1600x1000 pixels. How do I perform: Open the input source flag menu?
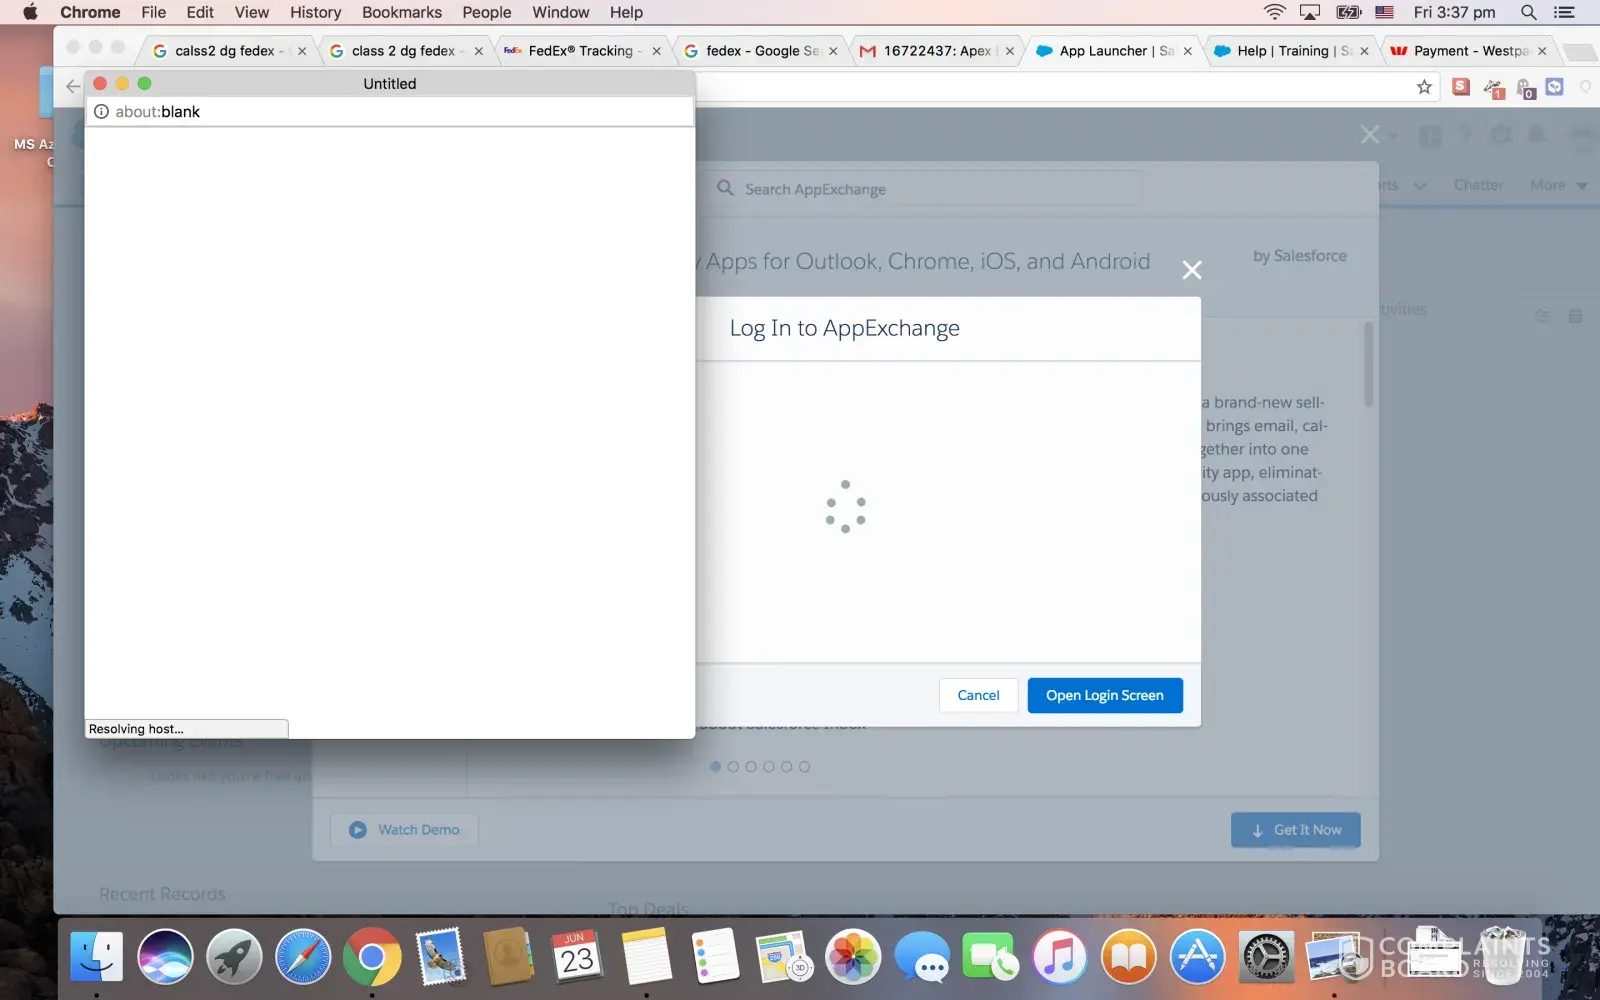(1385, 12)
